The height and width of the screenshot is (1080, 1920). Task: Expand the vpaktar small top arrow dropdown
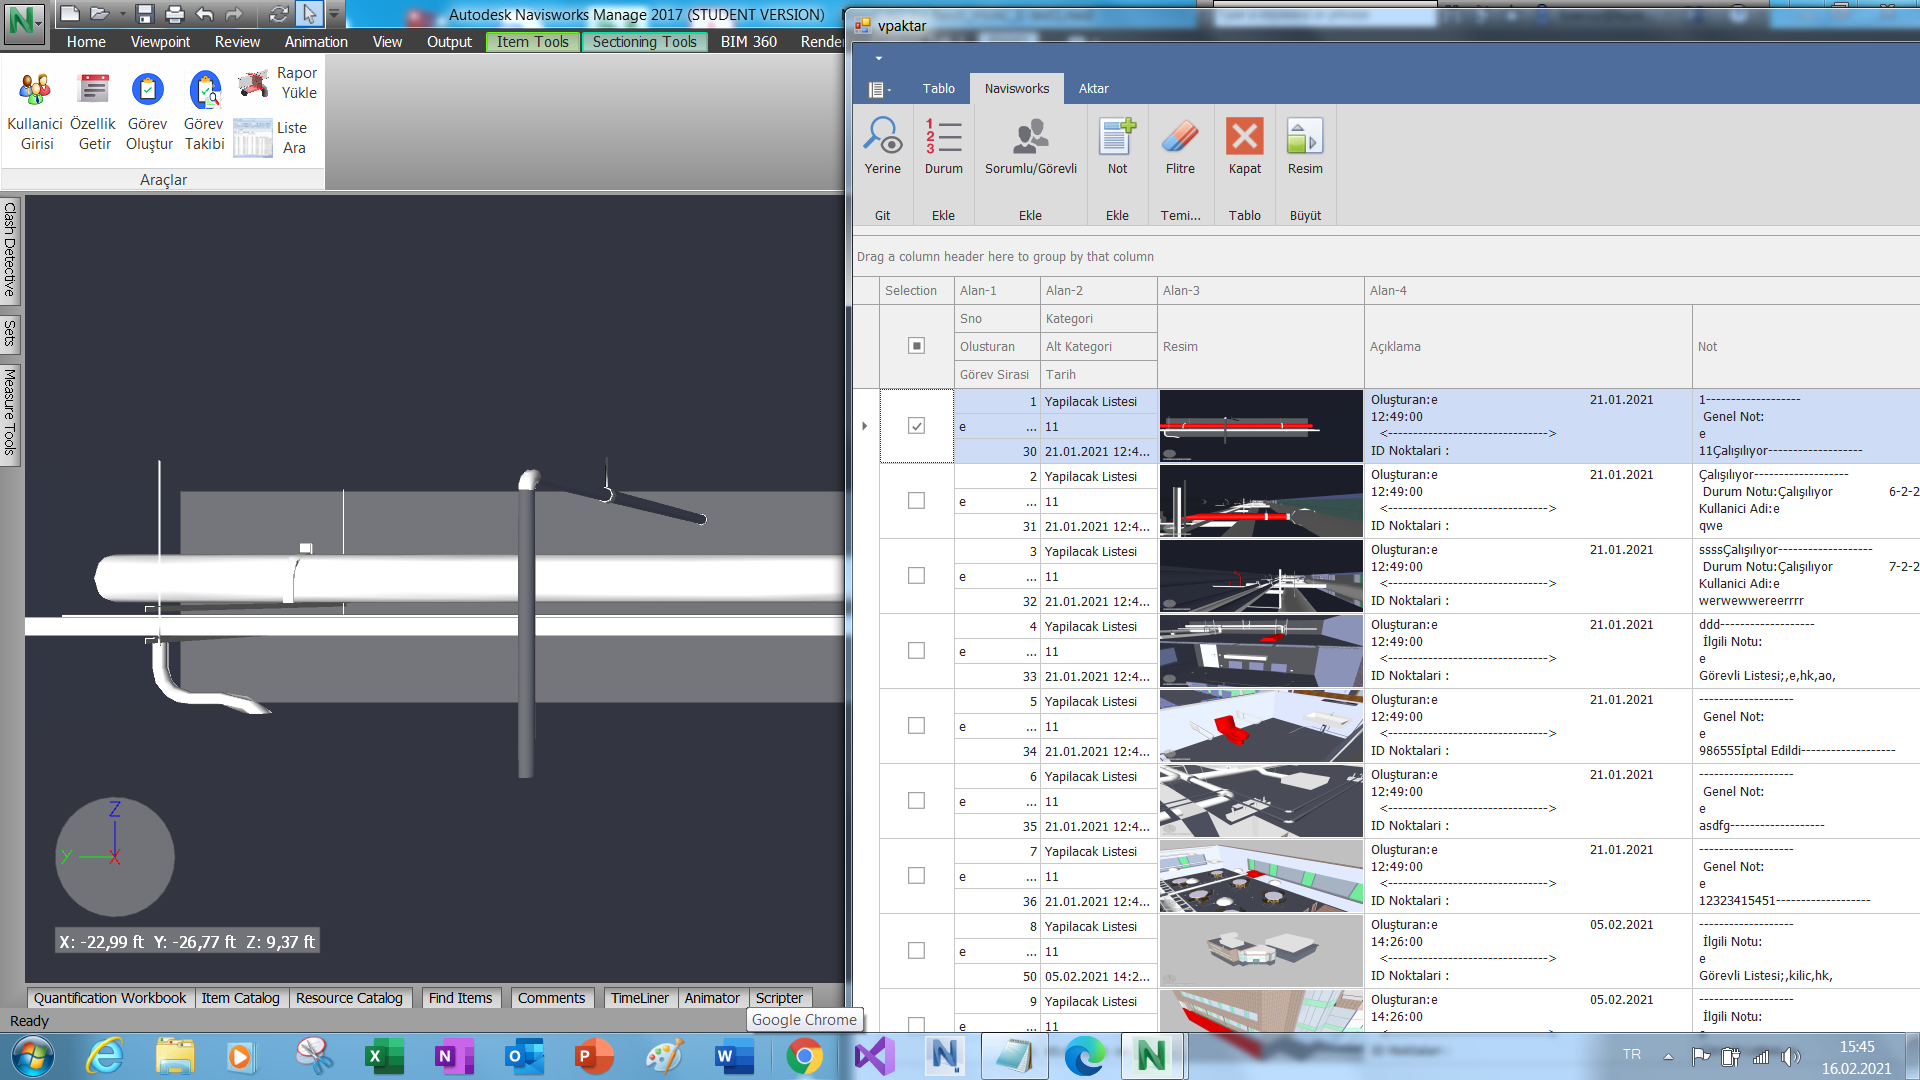tap(878, 58)
